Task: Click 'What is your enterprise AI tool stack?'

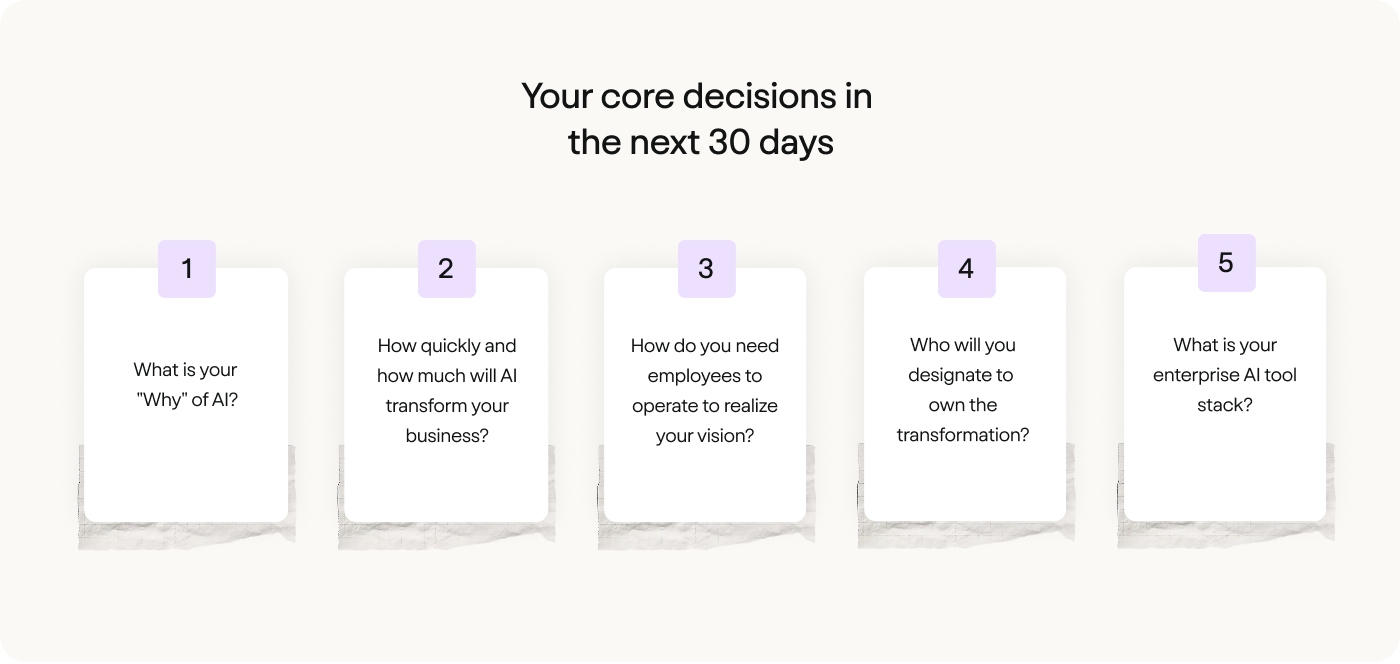Action: (1225, 375)
